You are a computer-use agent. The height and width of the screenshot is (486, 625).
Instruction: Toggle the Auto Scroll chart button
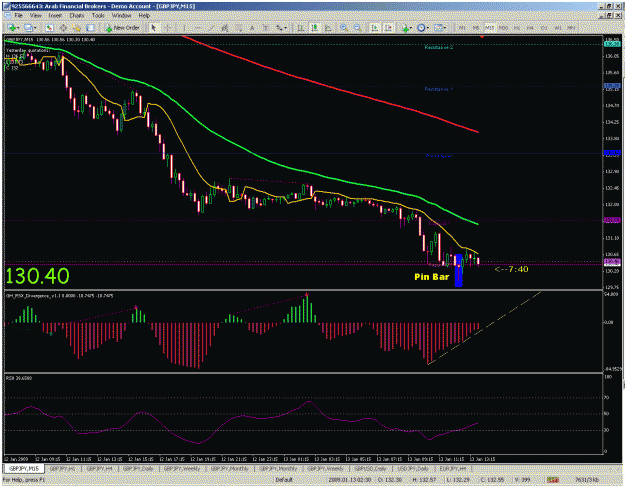(375, 28)
